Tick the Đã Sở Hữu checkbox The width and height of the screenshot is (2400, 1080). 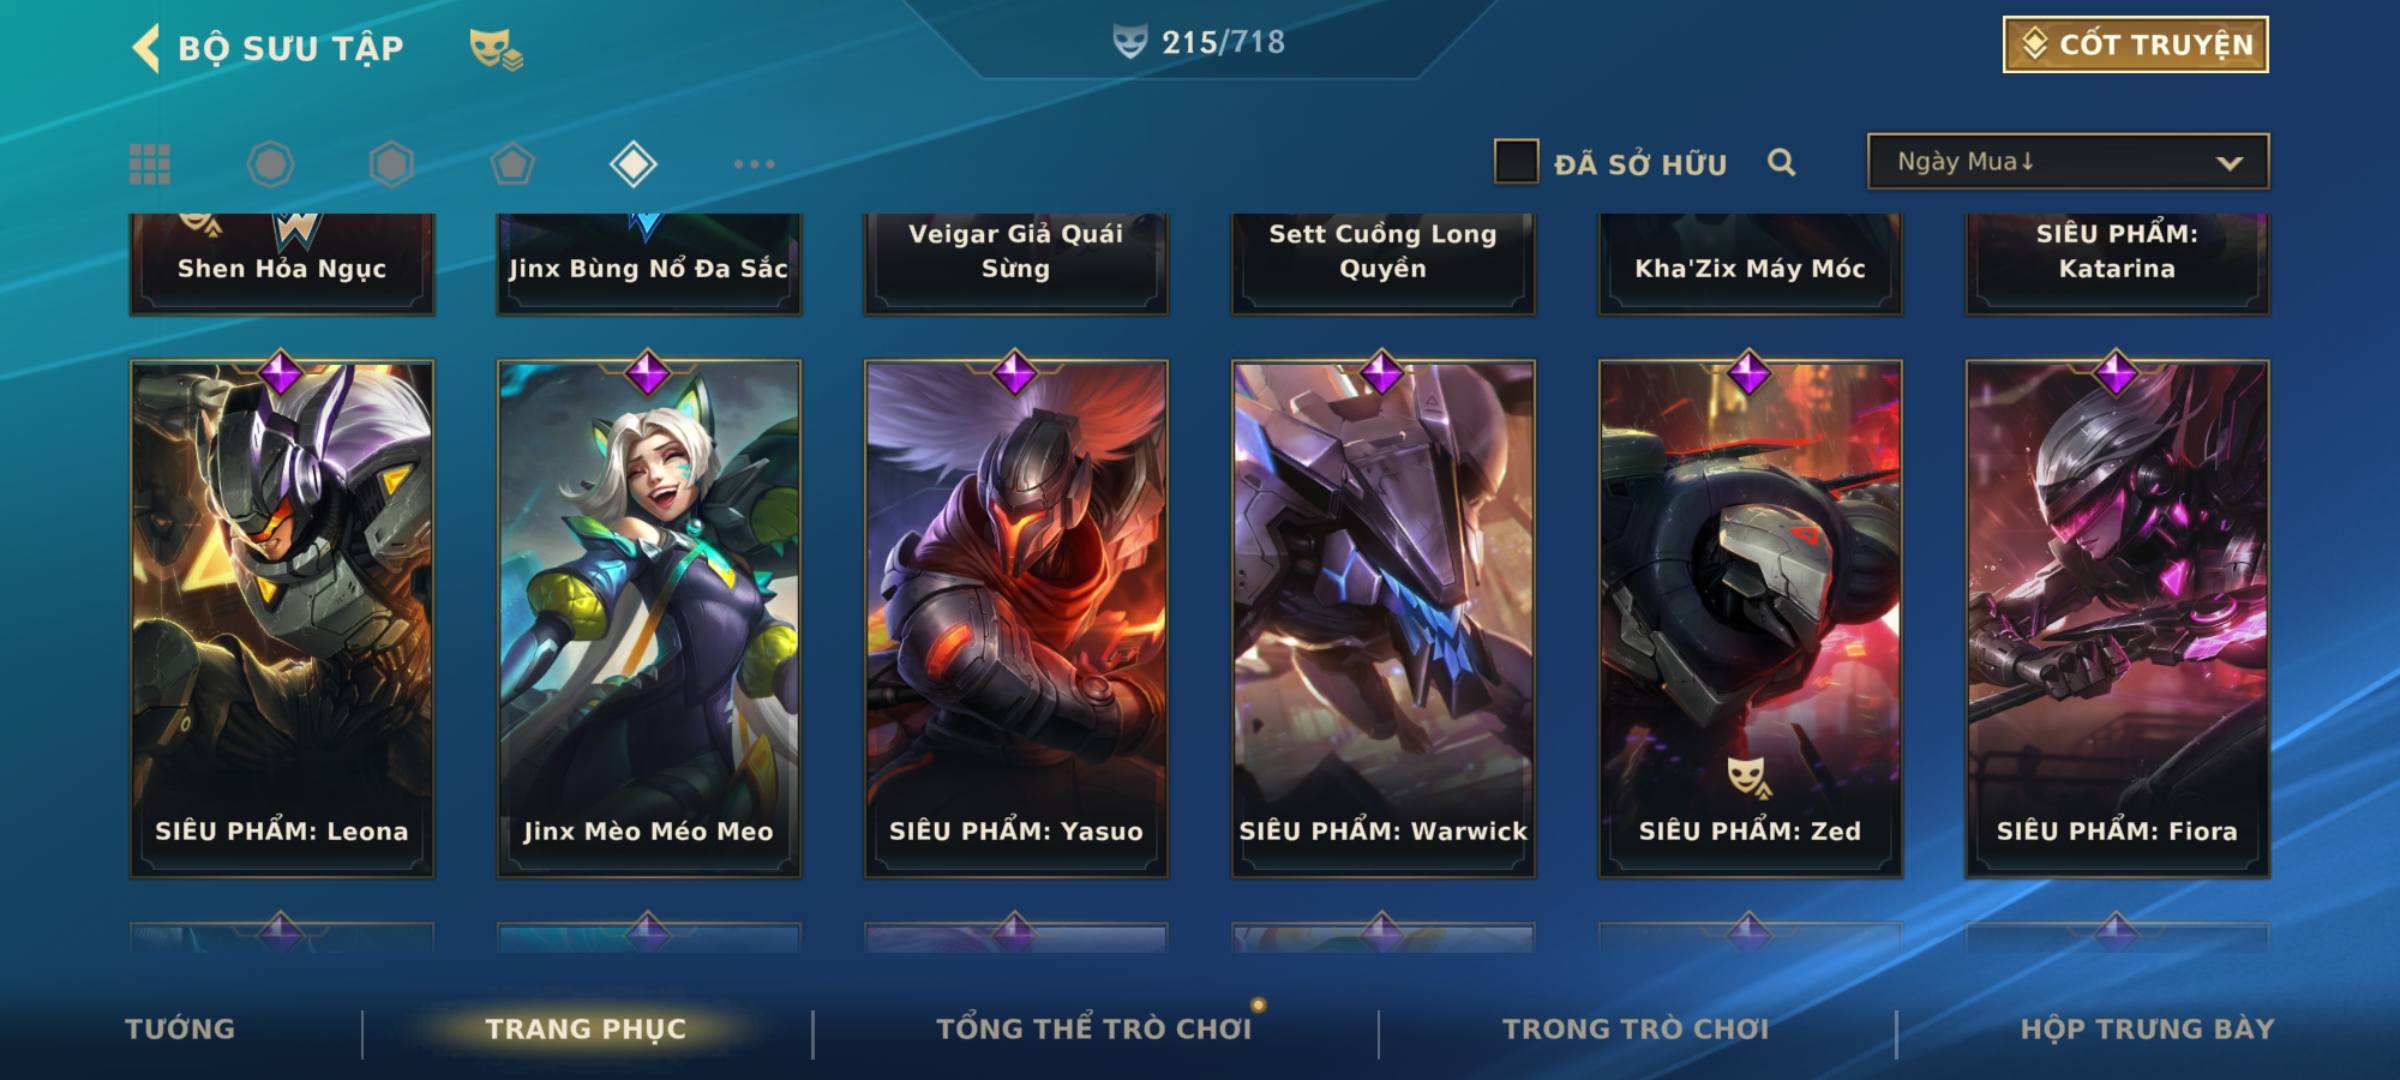[x=1516, y=162]
